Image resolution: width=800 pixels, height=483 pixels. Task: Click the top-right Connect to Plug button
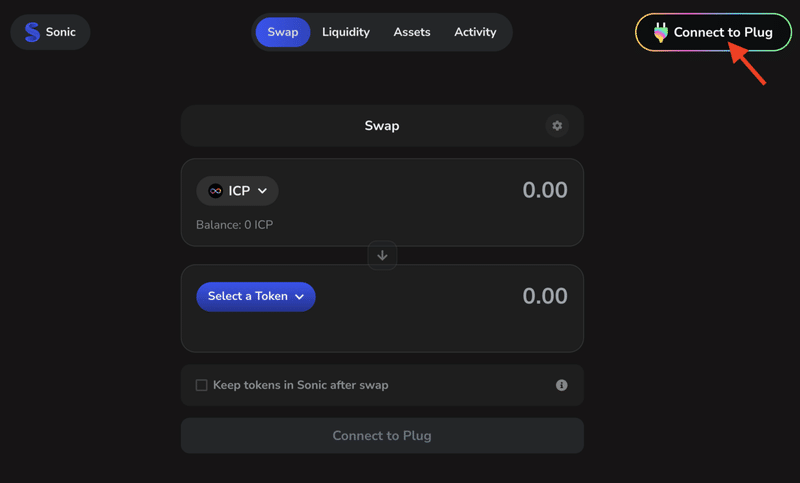click(x=713, y=32)
